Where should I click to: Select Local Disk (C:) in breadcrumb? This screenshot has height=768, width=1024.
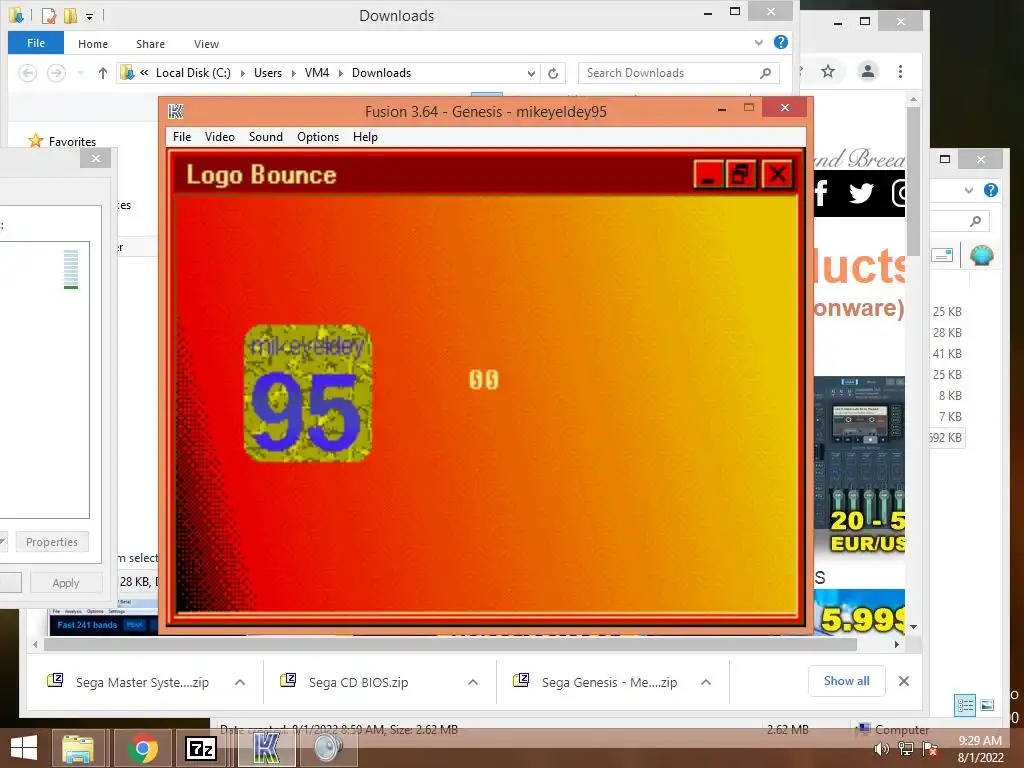[193, 72]
